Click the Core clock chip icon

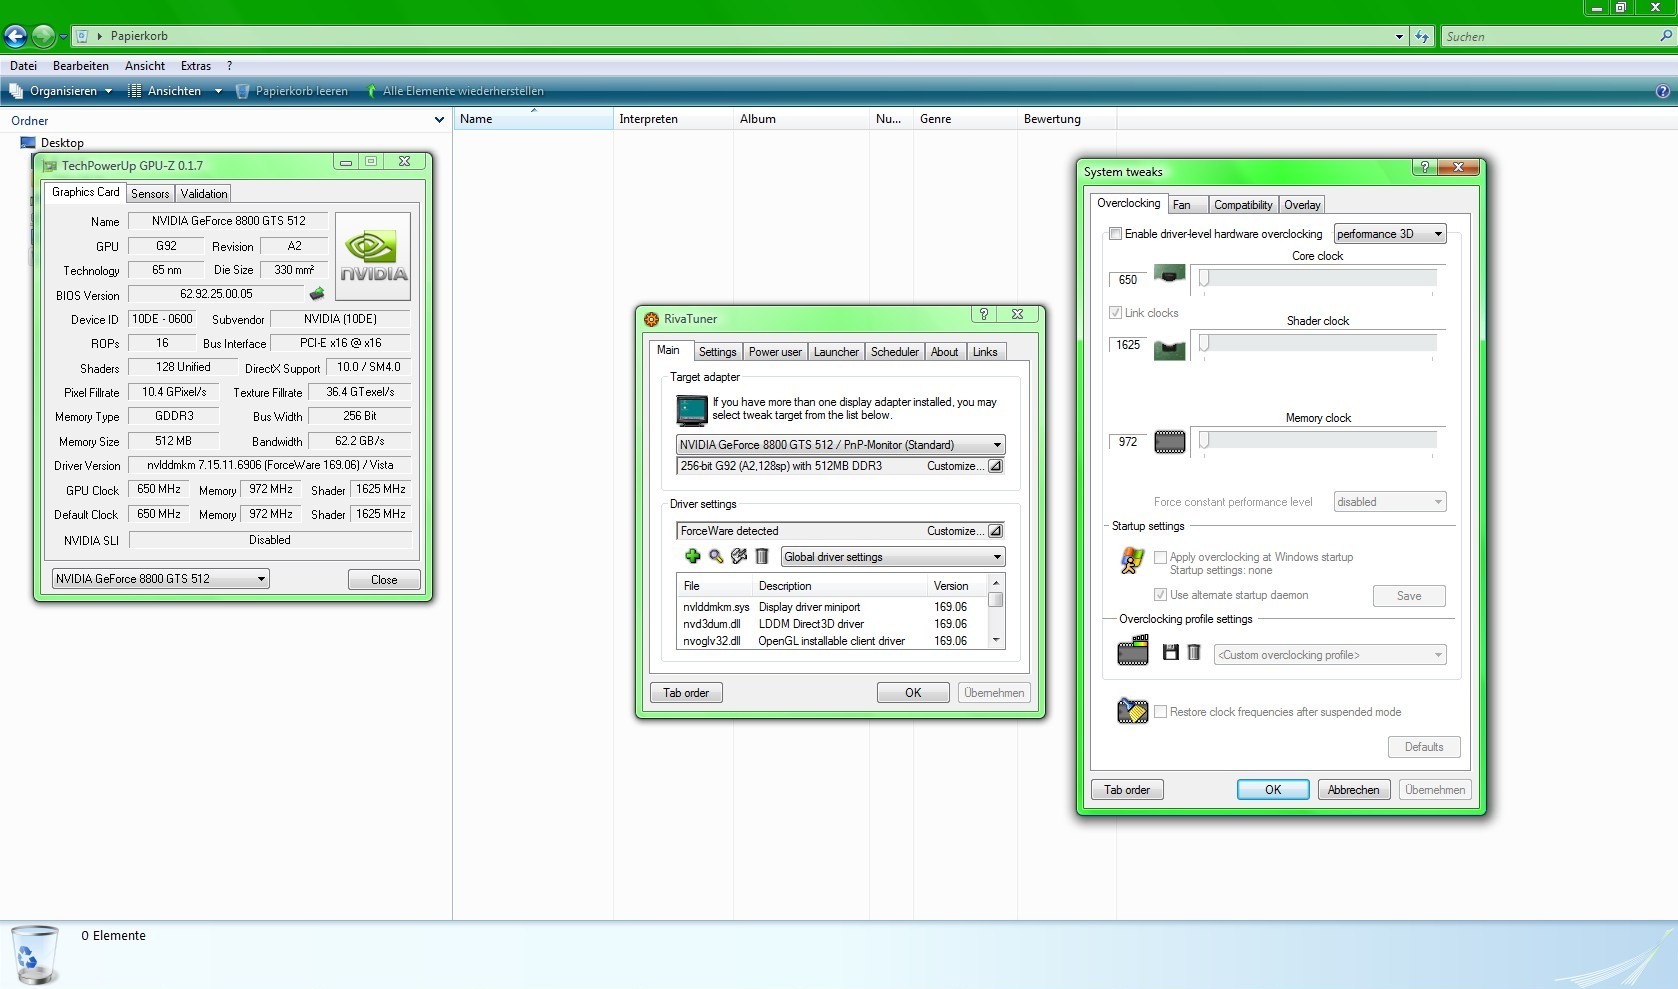point(1169,274)
